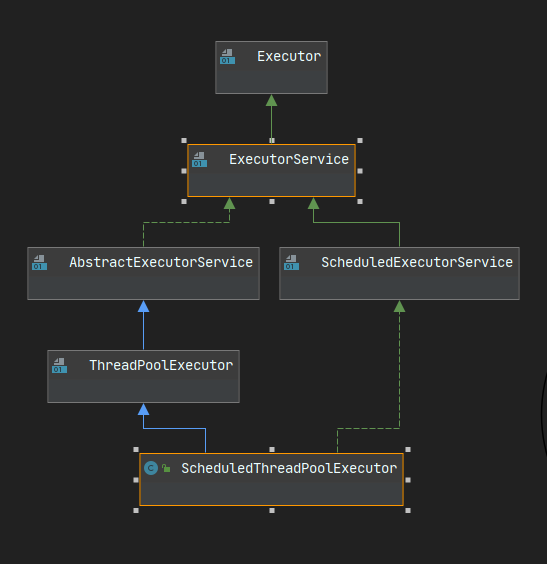Image resolution: width=547 pixels, height=564 pixels.
Task: Click the green unlocked icon on ScheduledThreadPoolExecutor
Action: click(x=166, y=468)
